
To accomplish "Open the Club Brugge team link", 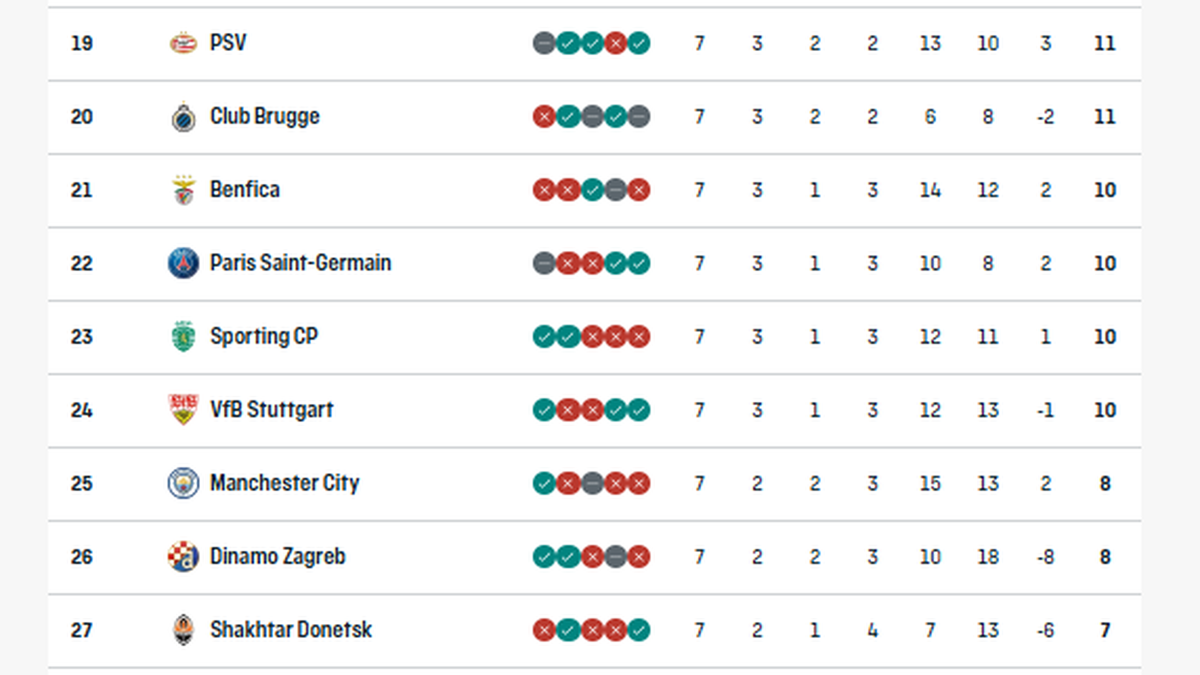I will point(265,117).
